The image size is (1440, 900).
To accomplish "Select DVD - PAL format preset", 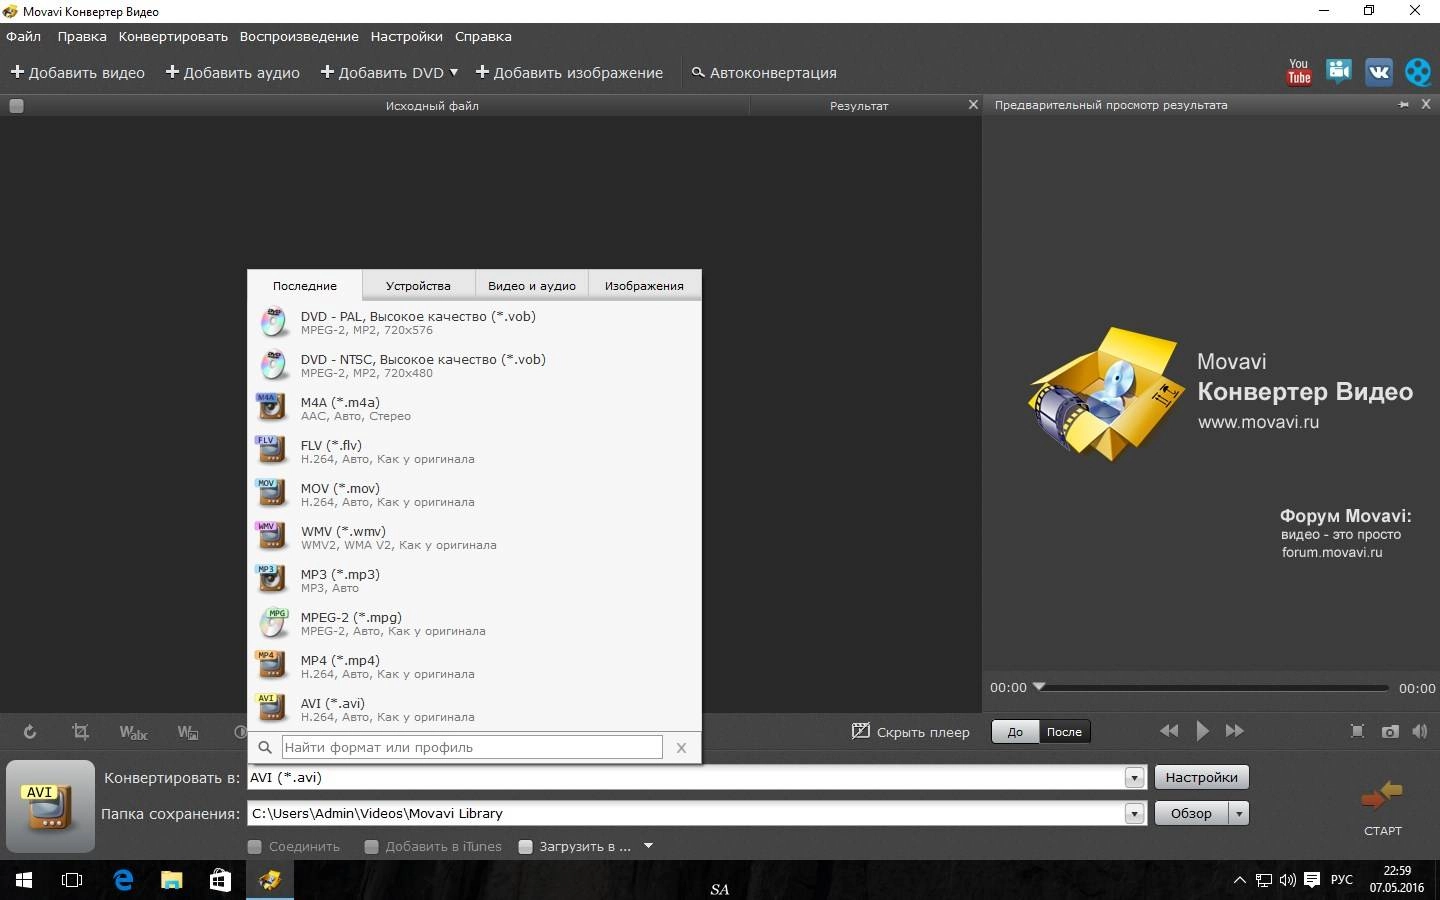I will 475,322.
